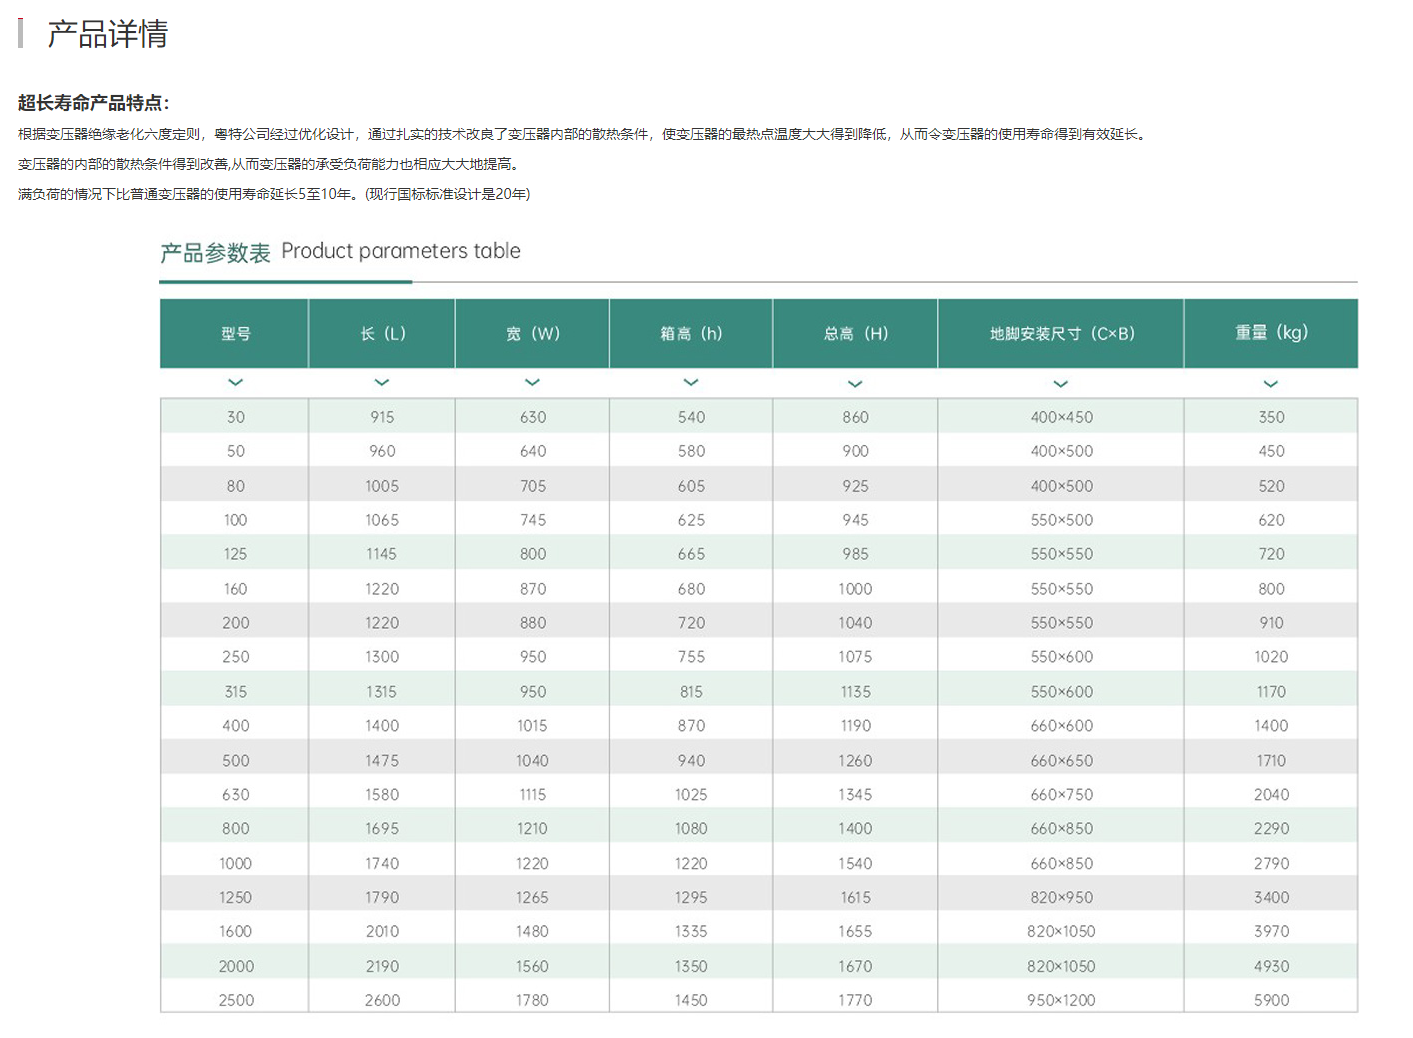
Task: Click the 产品参数表 tab title
Action: (x=215, y=253)
